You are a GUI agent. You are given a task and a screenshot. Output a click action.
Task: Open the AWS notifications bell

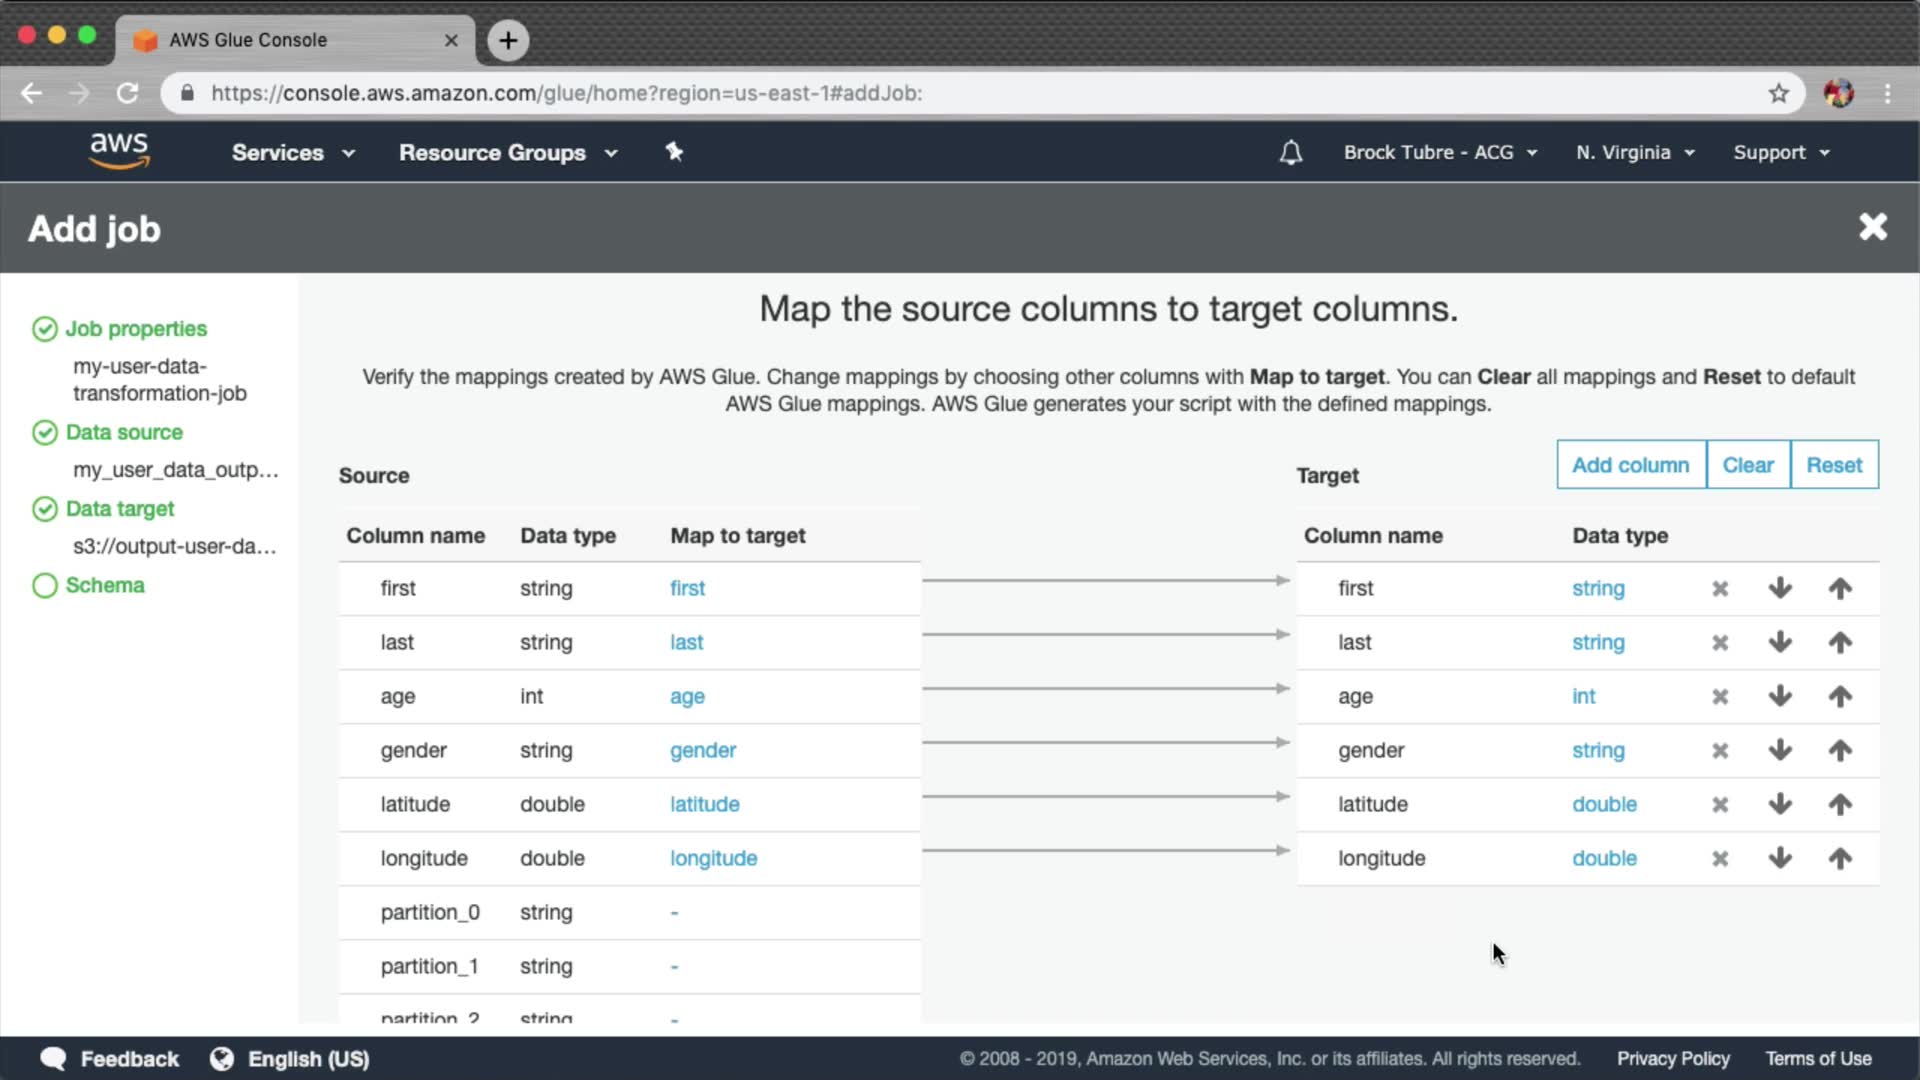(1291, 153)
